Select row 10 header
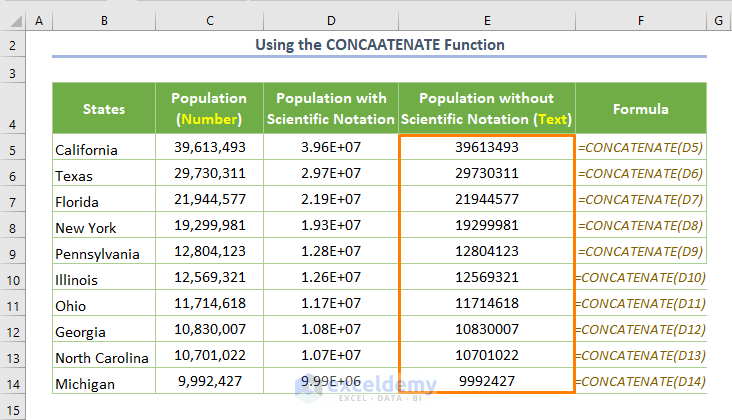Viewport: 732px width, 420px height. tap(11, 279)
